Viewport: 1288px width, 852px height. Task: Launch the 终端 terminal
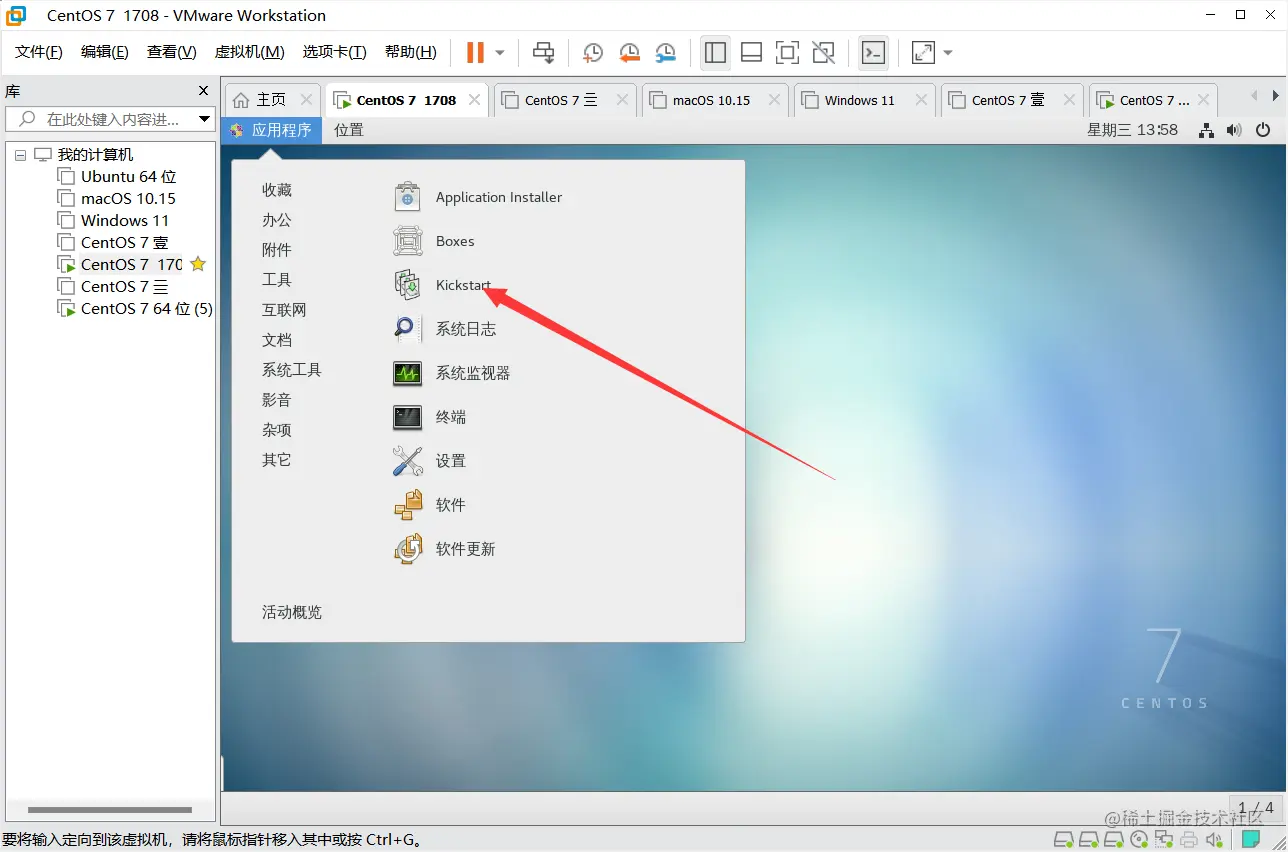click(430, 417)
